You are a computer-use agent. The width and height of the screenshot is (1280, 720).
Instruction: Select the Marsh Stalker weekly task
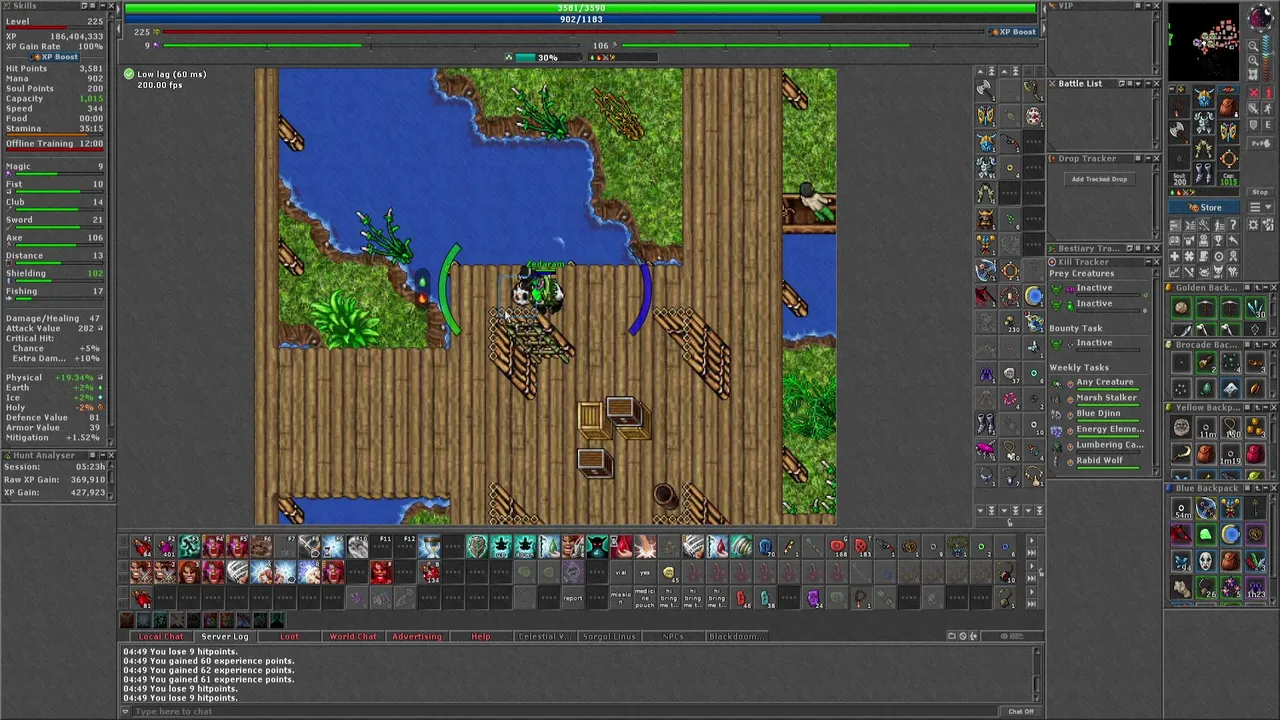click(1106, 398)
